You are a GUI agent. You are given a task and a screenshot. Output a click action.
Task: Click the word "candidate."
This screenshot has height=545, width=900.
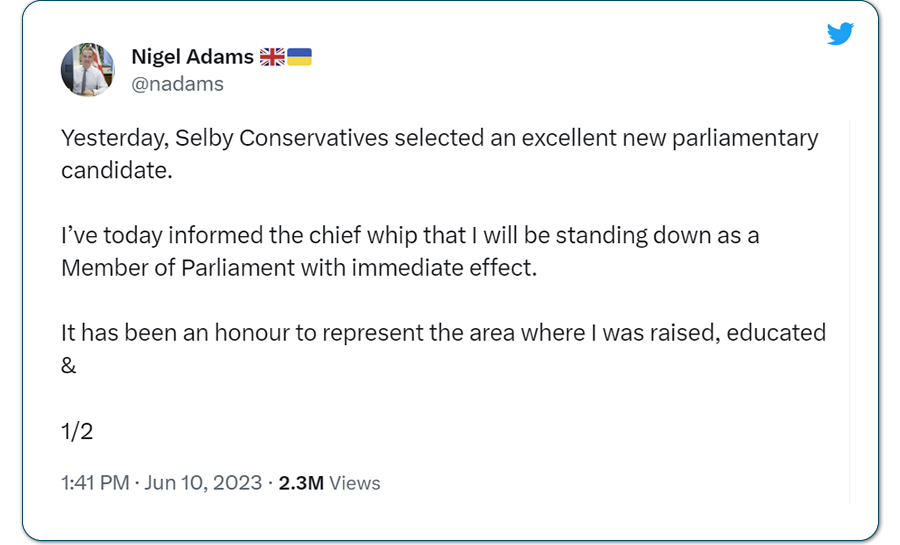(x=117, y=170)
